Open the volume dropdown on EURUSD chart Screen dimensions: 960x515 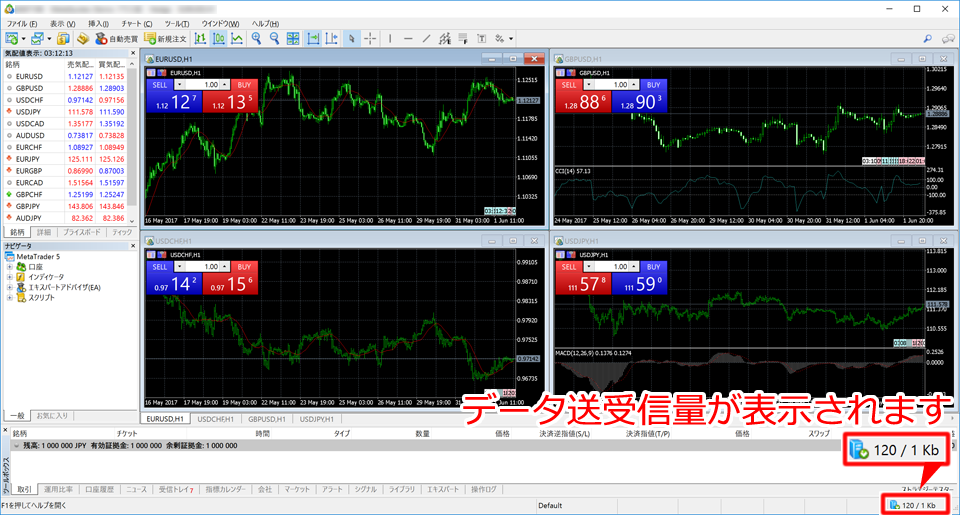pyautogui.click(x=179, y=85)
